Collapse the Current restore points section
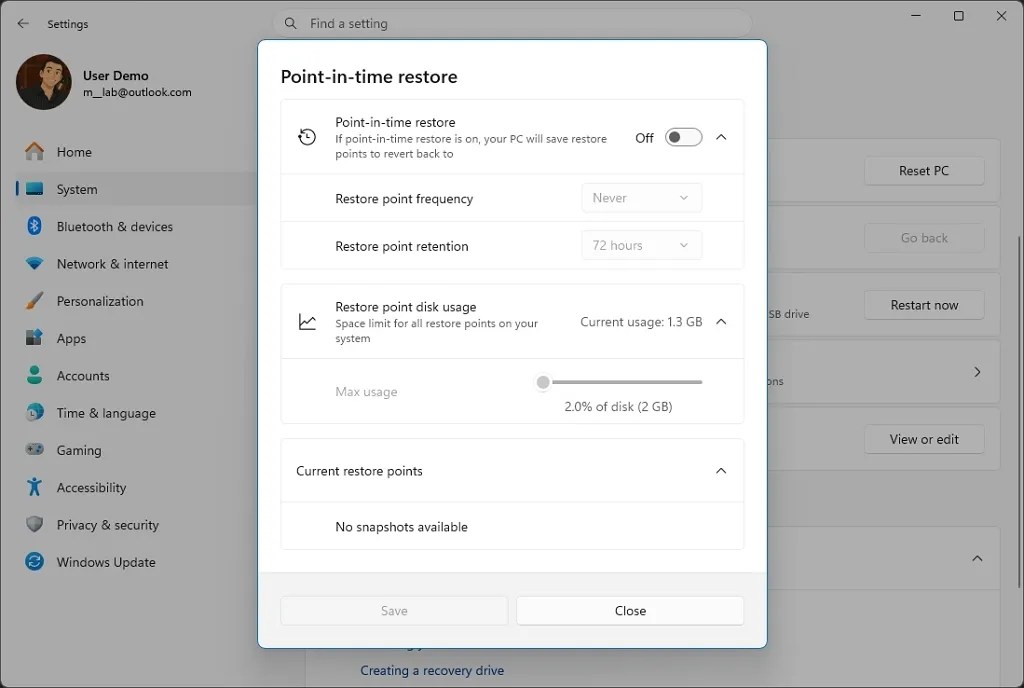 coord(721,470)
